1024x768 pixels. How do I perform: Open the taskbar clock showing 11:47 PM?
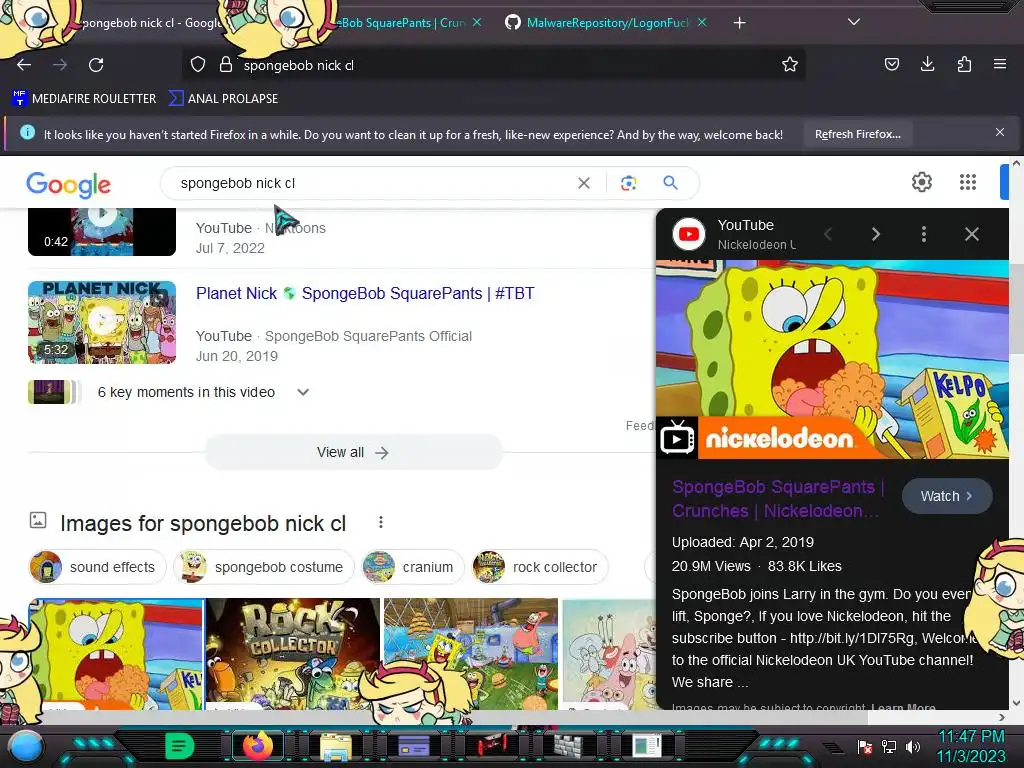pos(972,746)
